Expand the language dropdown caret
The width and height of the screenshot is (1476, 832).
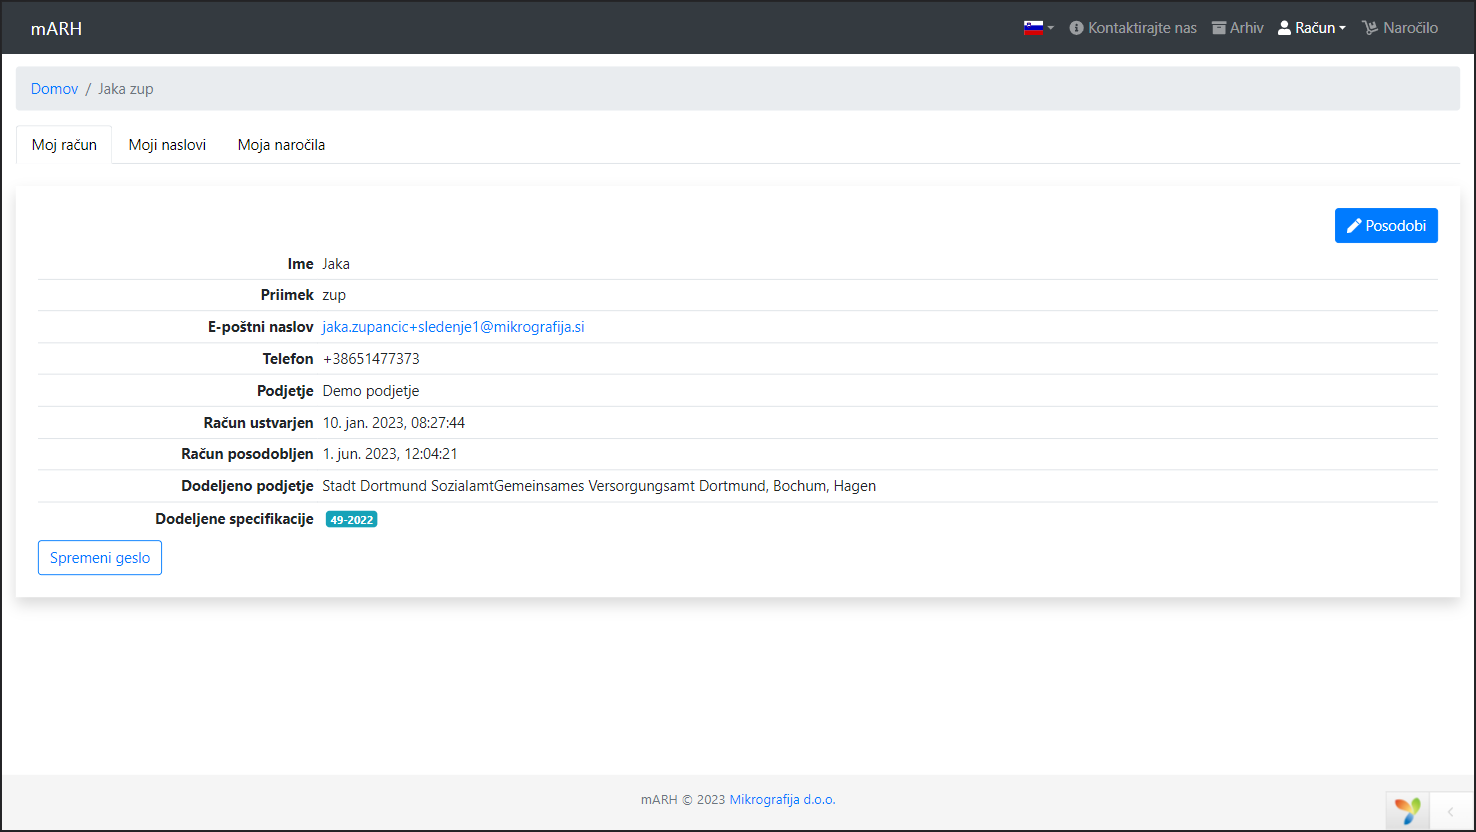coord(1051,29)
